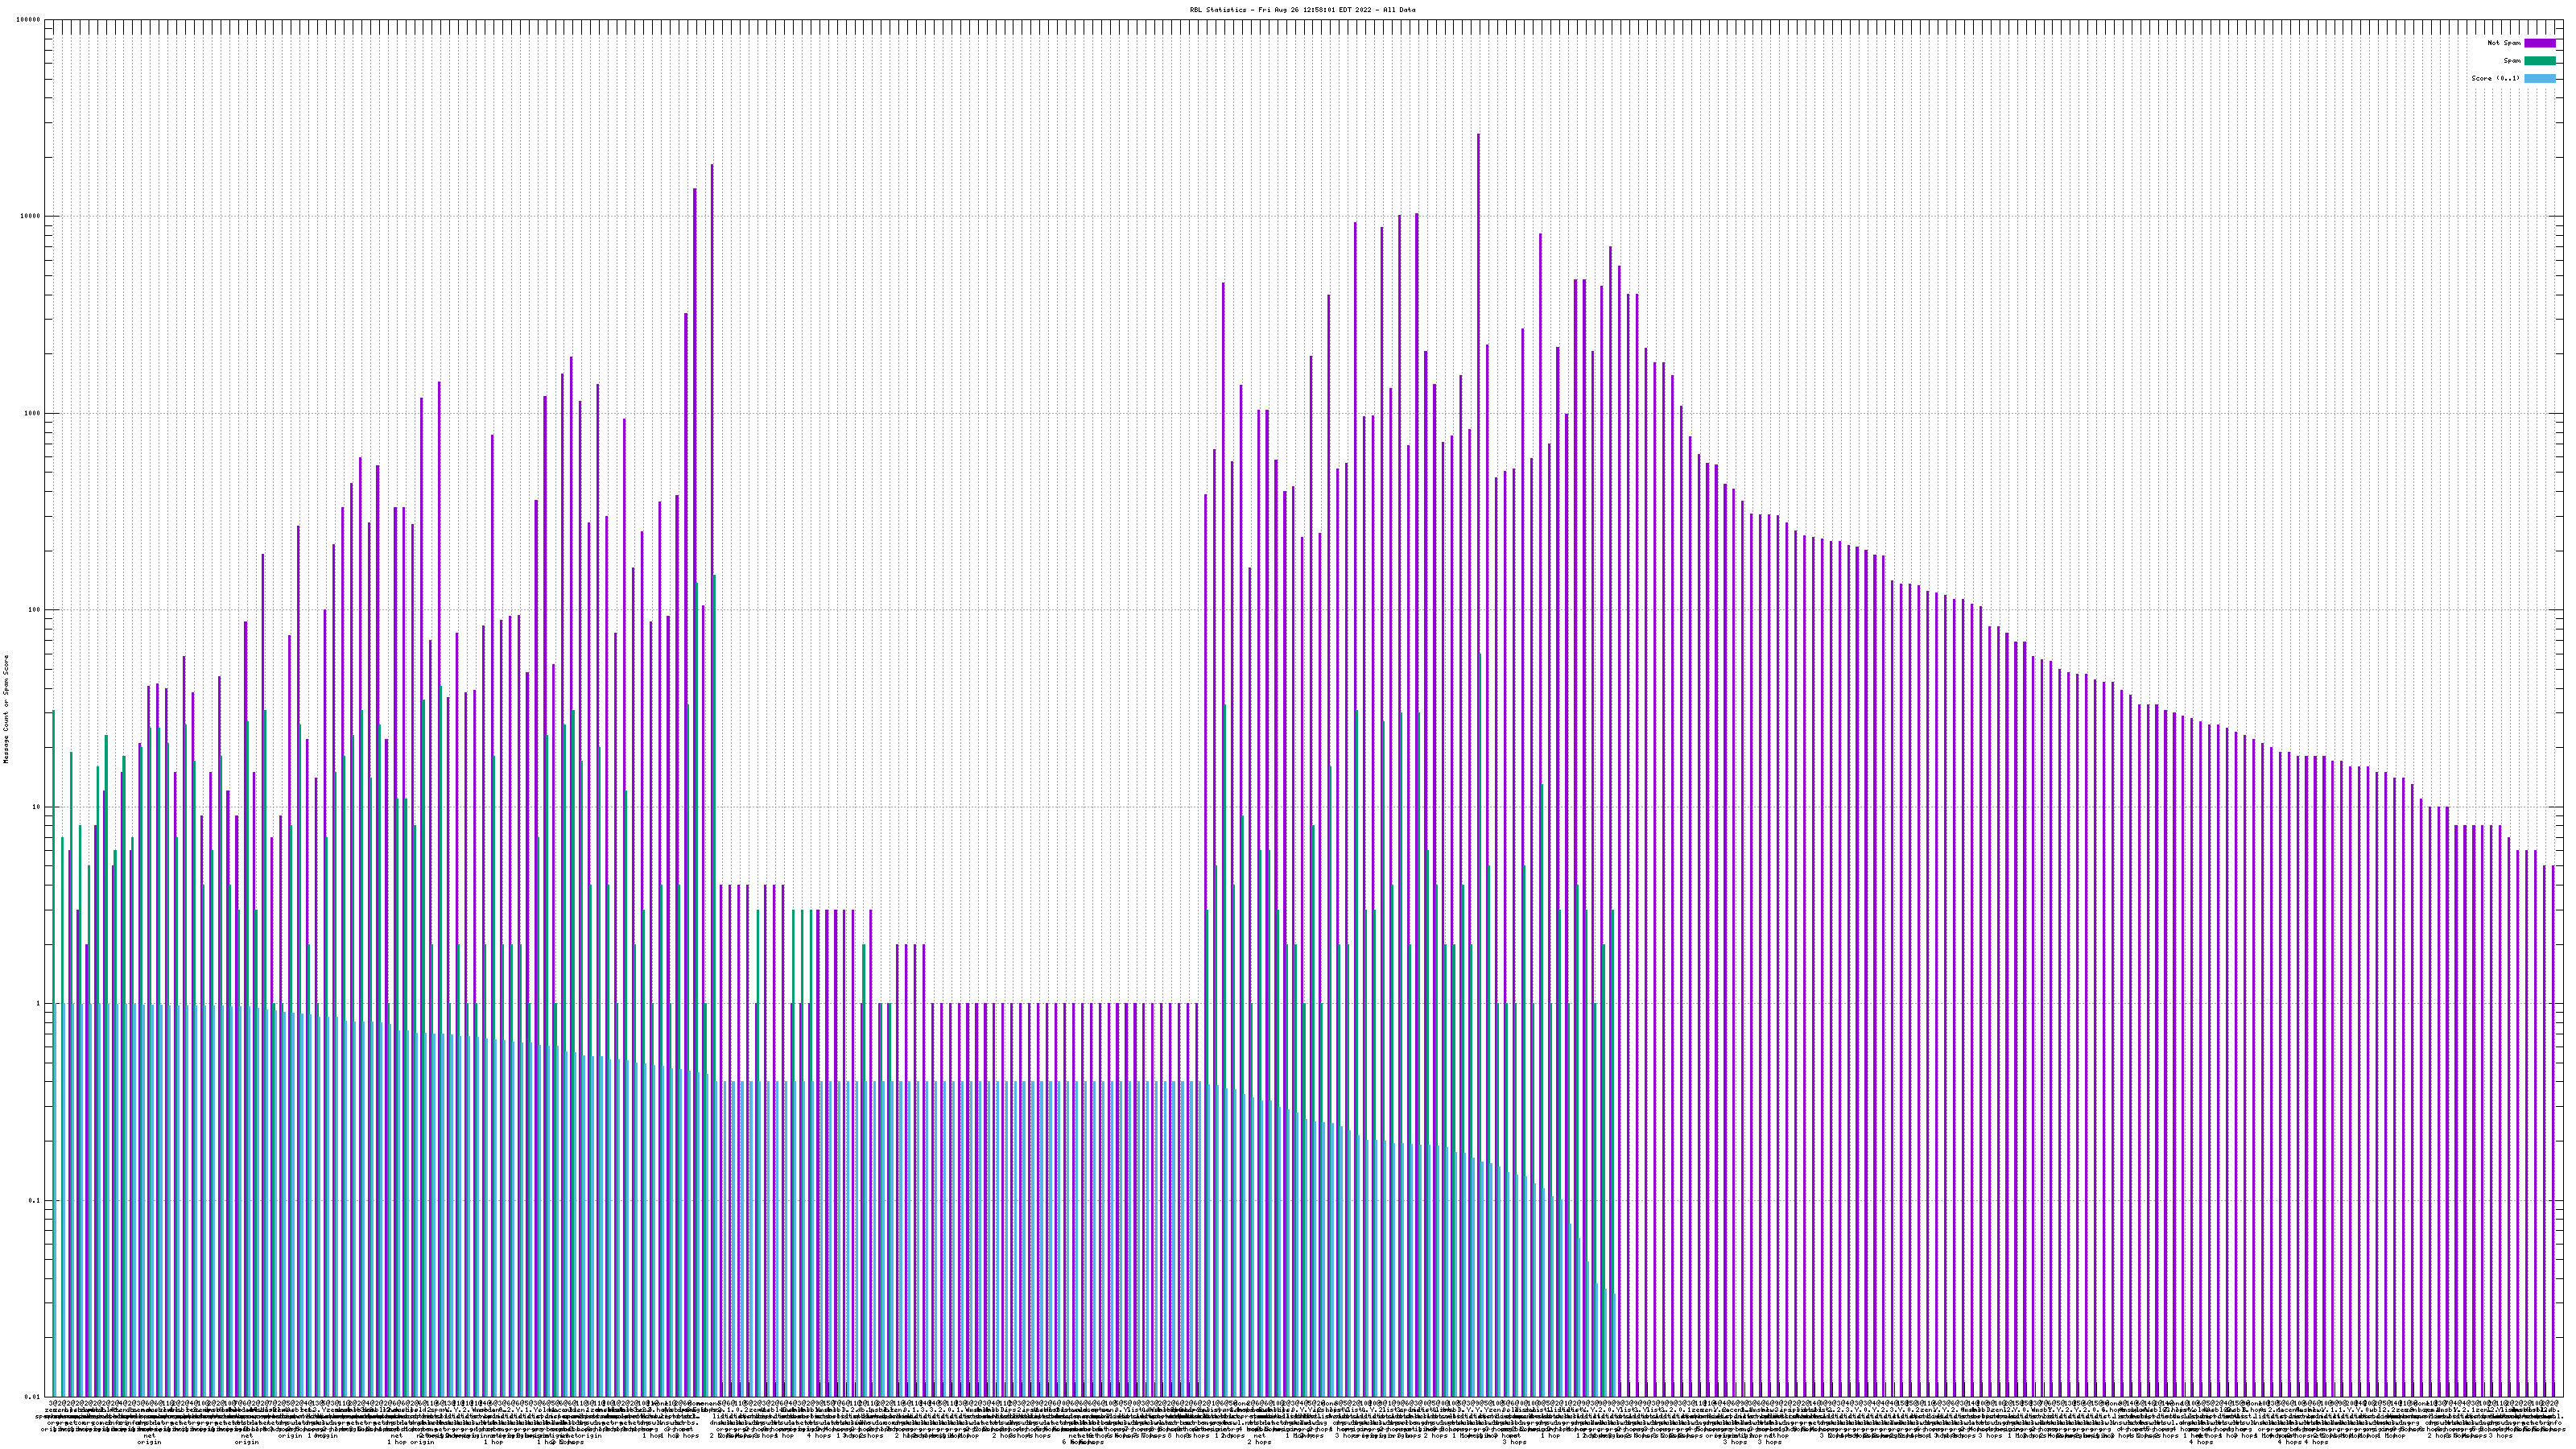Click the 'Message Count or Spam Score' axis title
2576x1449 pixels.
click(6, 709)
